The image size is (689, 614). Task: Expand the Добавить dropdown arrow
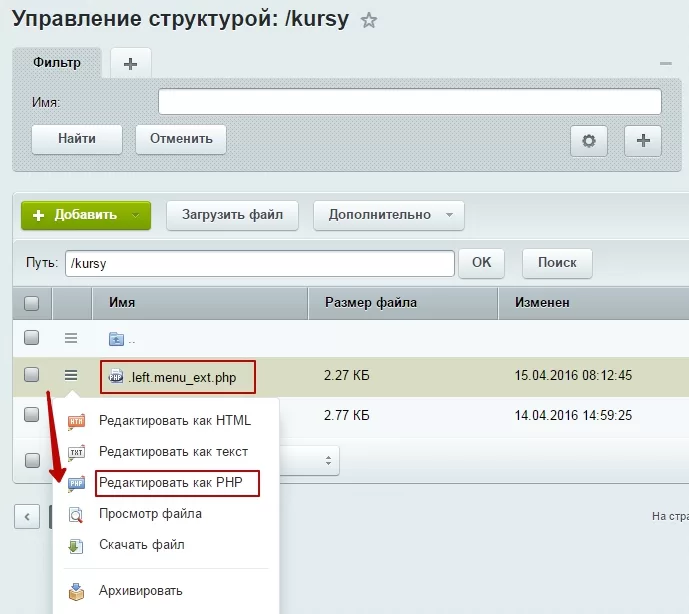point(136,215)
